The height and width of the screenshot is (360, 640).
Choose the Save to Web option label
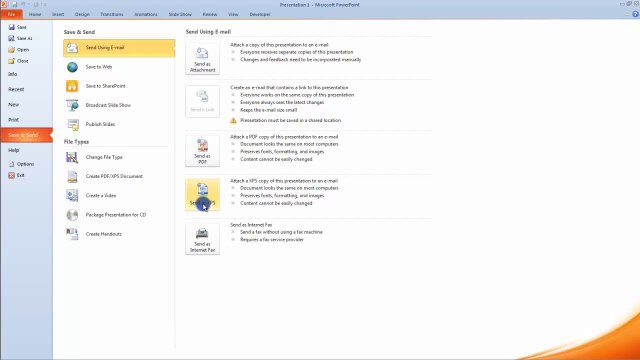point(99,67)
